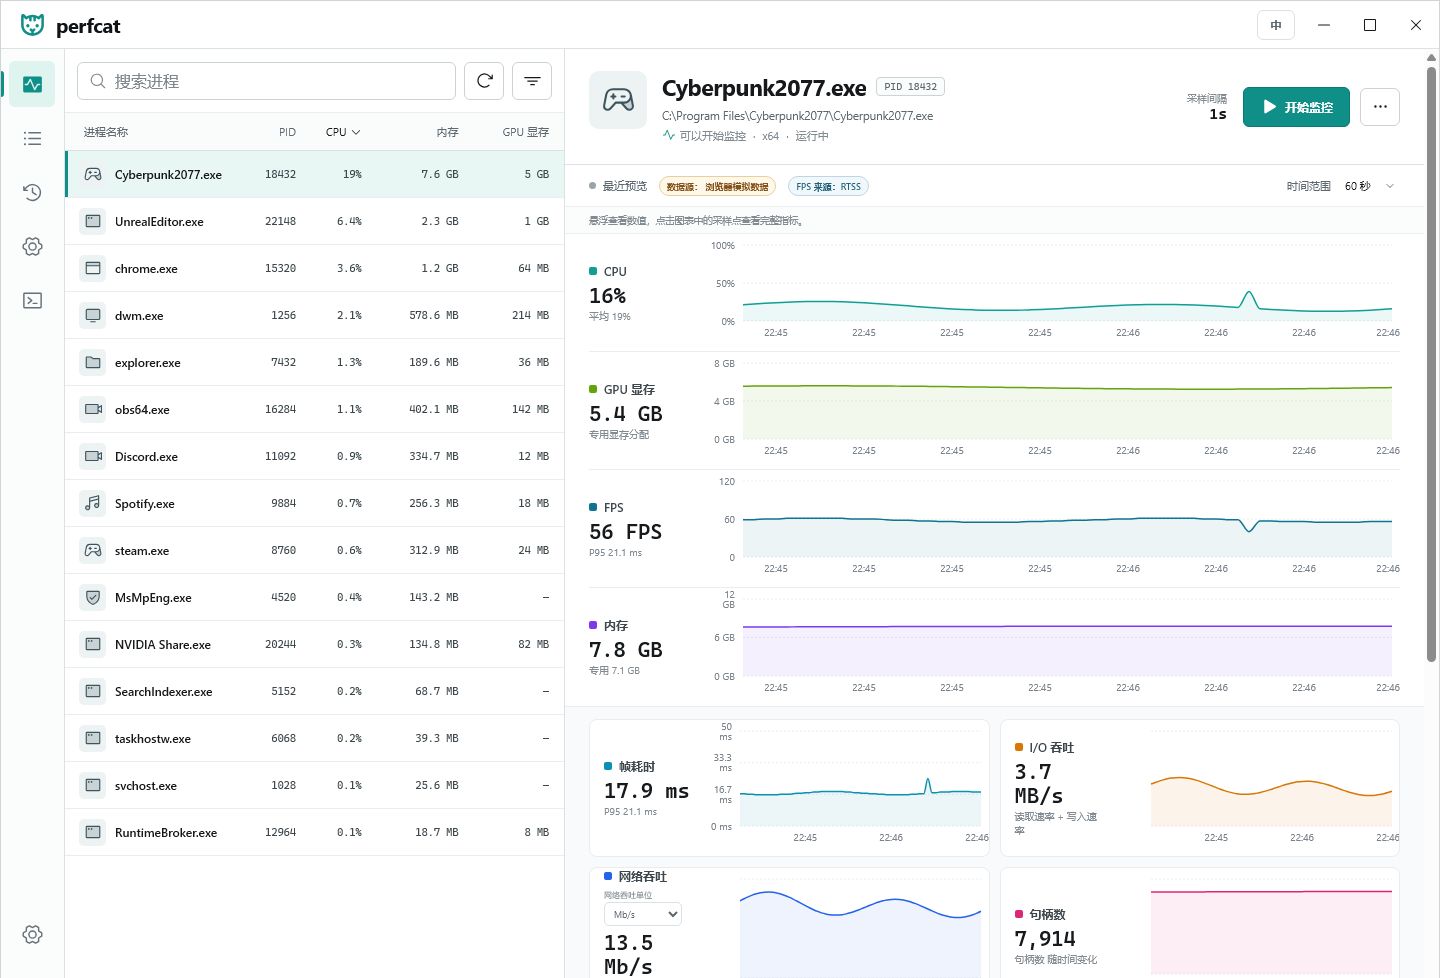Click the large gamepad icon in the process header

618,100
